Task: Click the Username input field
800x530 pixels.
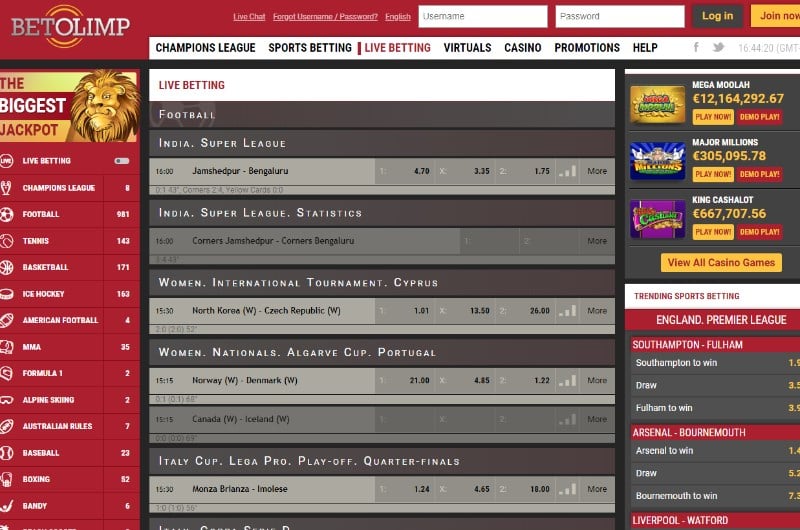Action: (483, 16)
